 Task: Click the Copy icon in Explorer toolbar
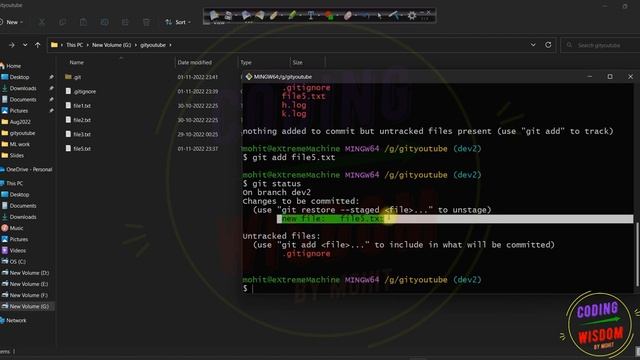coord(62,22)
